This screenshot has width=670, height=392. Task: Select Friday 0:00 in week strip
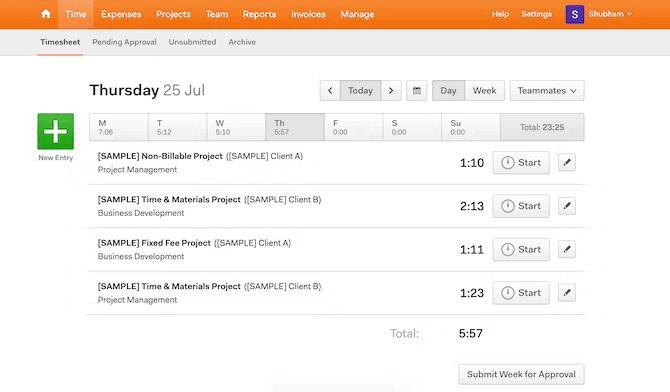point(353,127)
